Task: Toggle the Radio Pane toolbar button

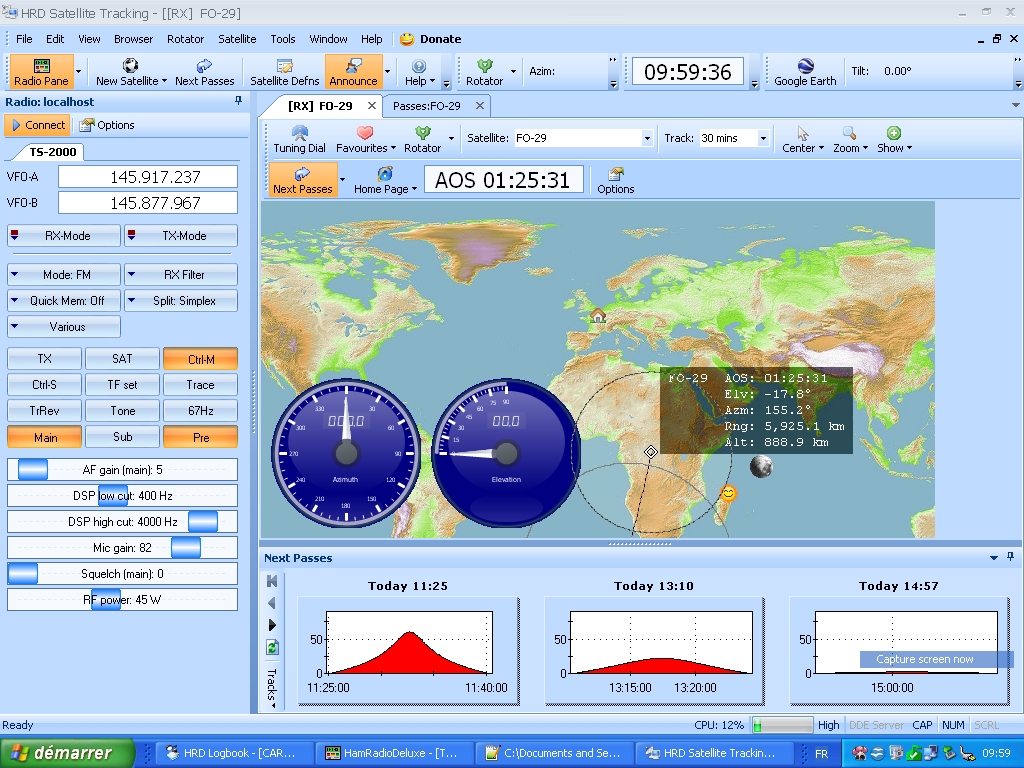Action: click(41, 72)
